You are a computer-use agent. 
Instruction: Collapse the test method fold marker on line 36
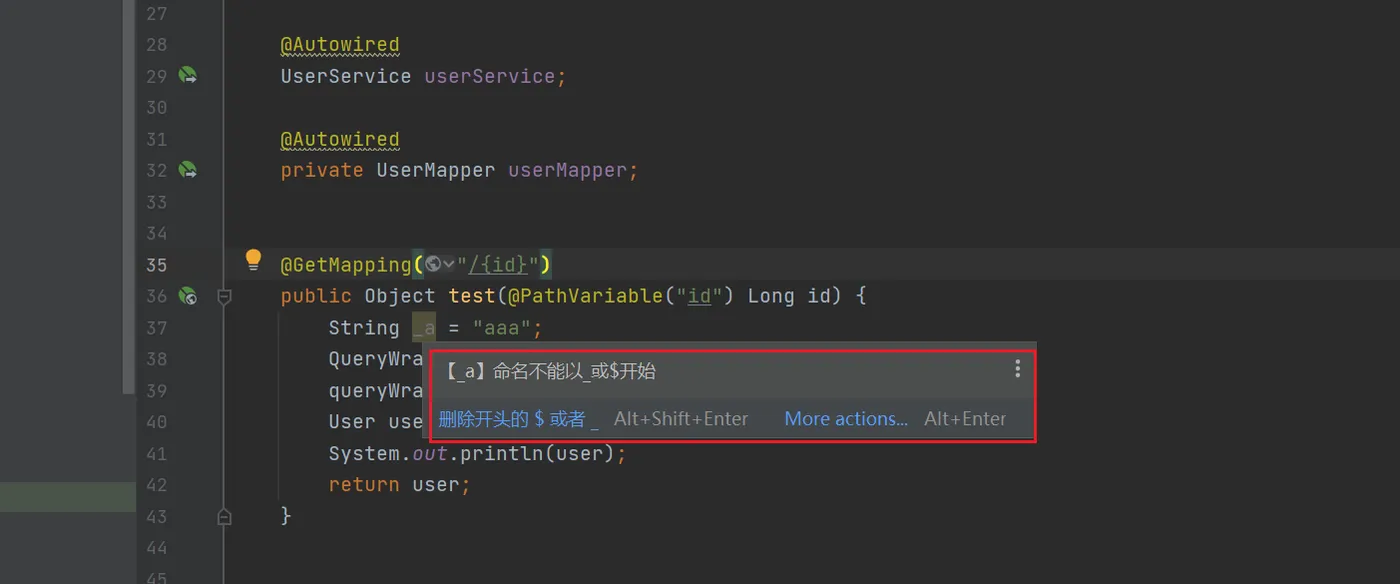224,296
